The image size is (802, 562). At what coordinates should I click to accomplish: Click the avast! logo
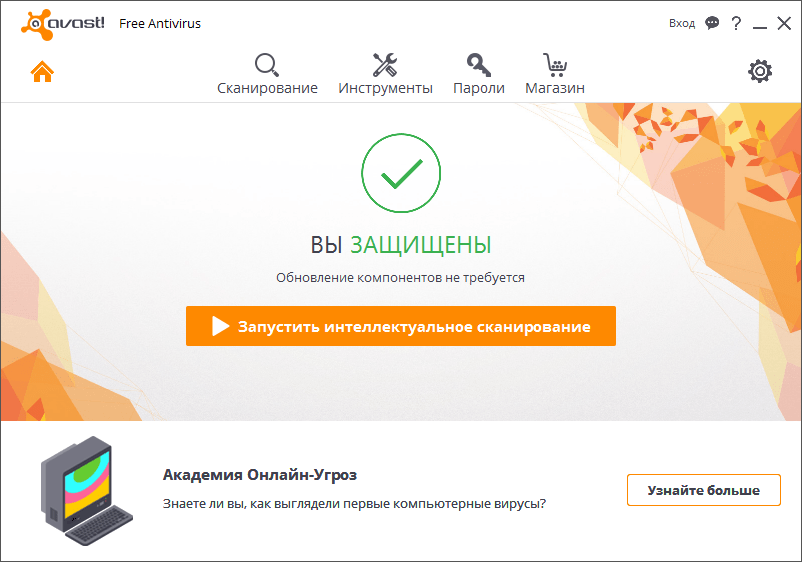coord(63,23)
